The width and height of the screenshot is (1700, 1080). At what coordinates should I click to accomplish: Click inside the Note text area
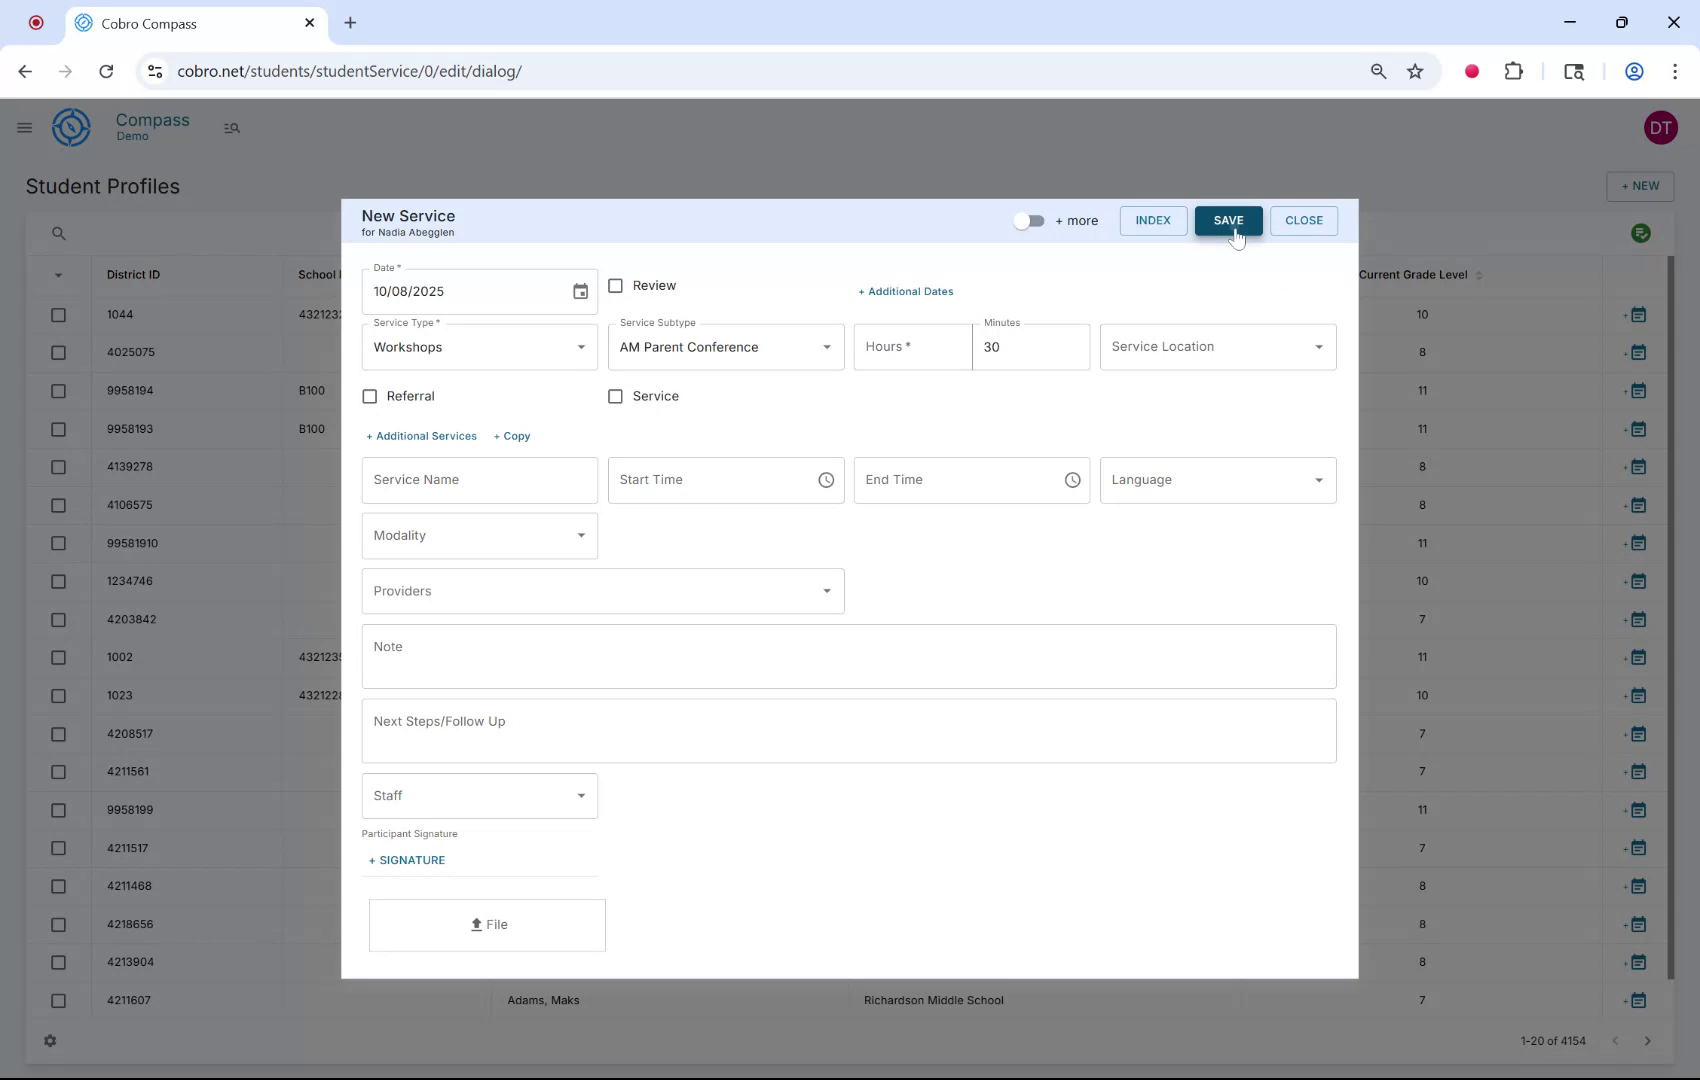pos(848,657)
